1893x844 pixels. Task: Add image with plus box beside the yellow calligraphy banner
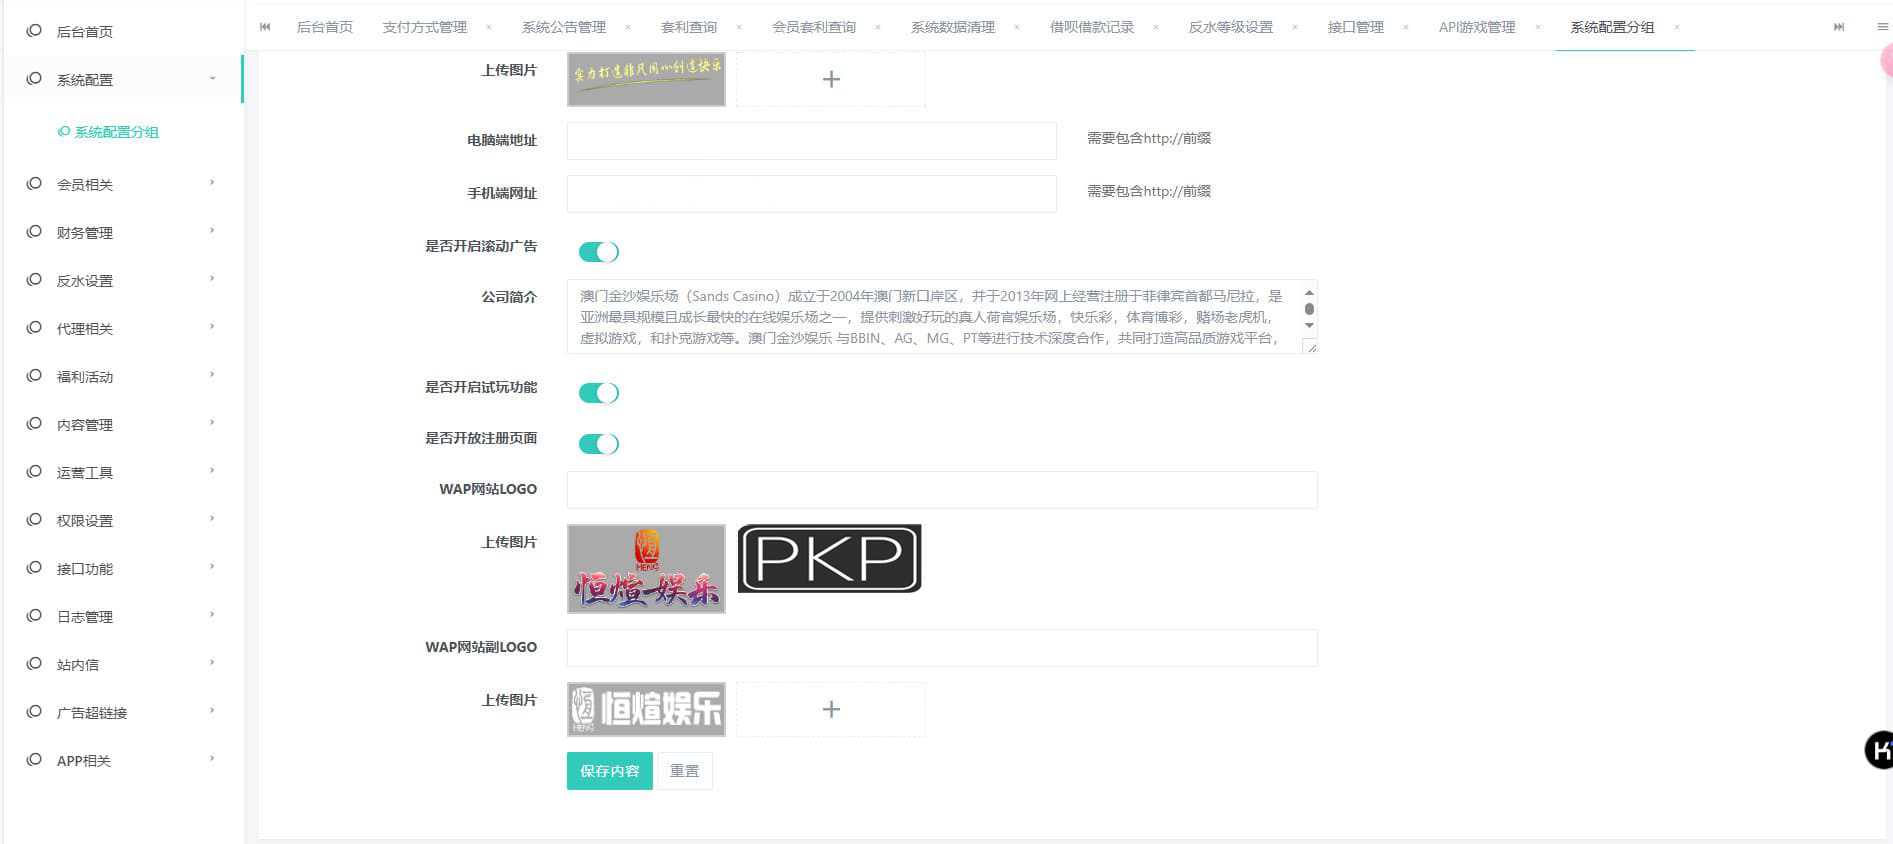[x=831, y=79]
